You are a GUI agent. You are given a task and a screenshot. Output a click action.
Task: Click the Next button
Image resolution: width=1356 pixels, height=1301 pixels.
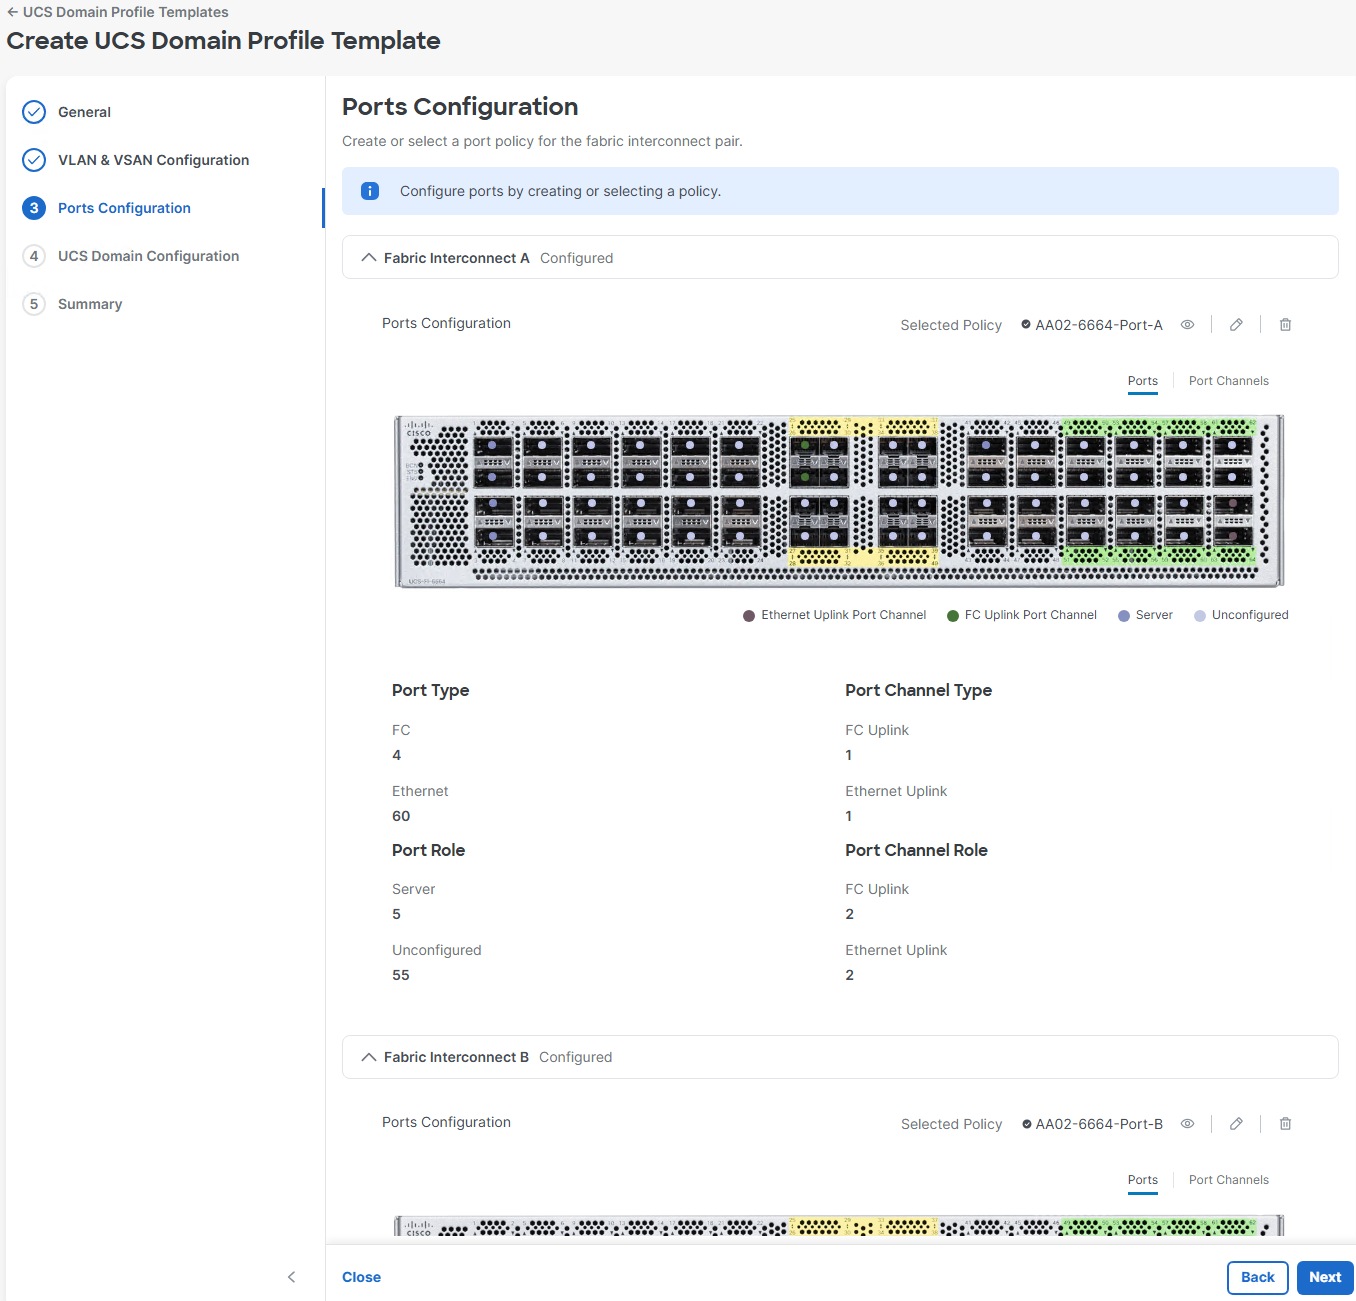[x=1325, y=1277]
